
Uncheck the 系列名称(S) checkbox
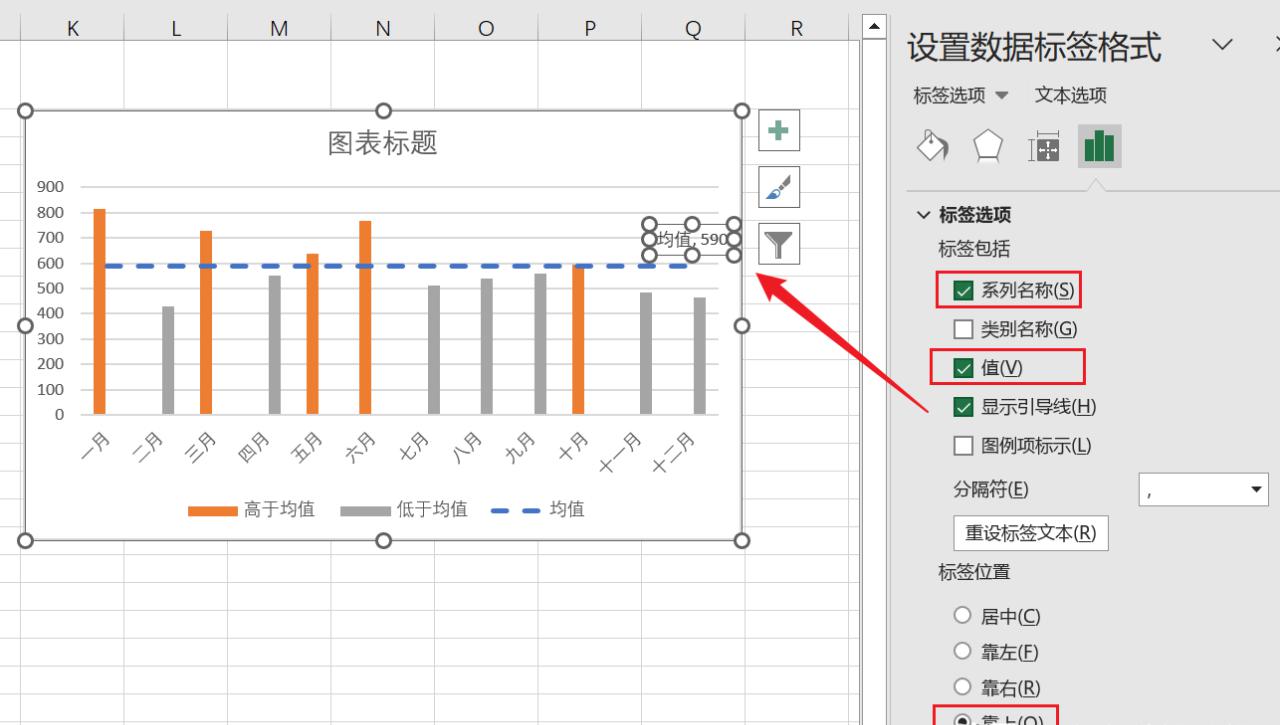coord(964,291)
